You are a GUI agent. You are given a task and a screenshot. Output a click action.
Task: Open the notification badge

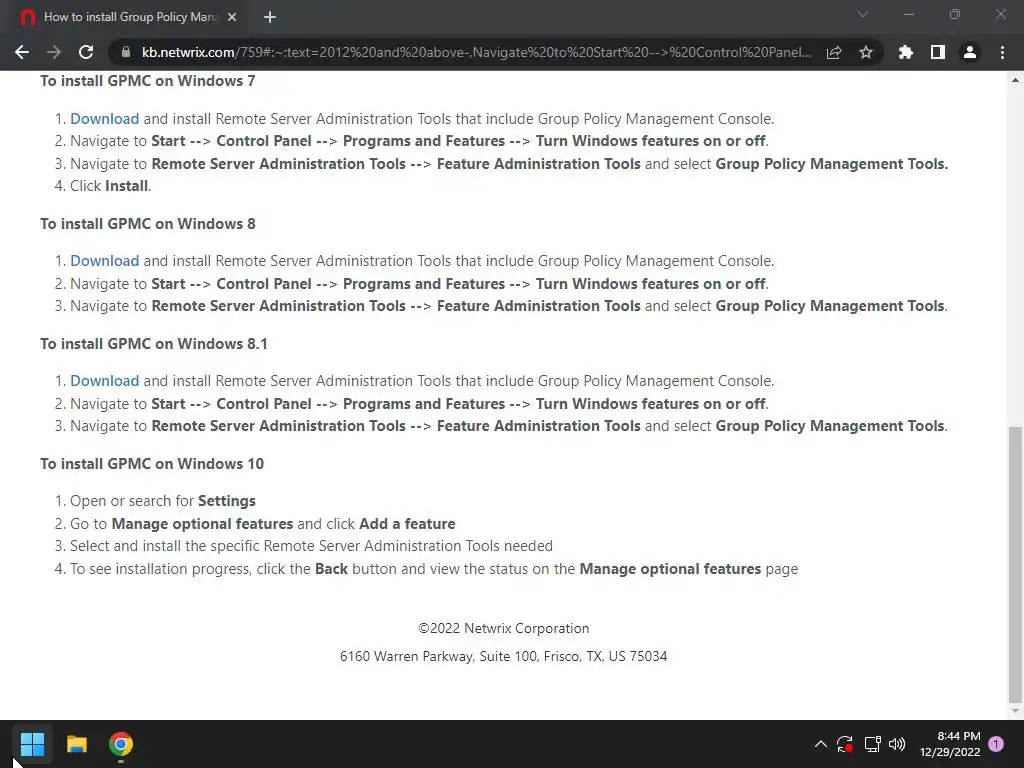click(996, 744)
